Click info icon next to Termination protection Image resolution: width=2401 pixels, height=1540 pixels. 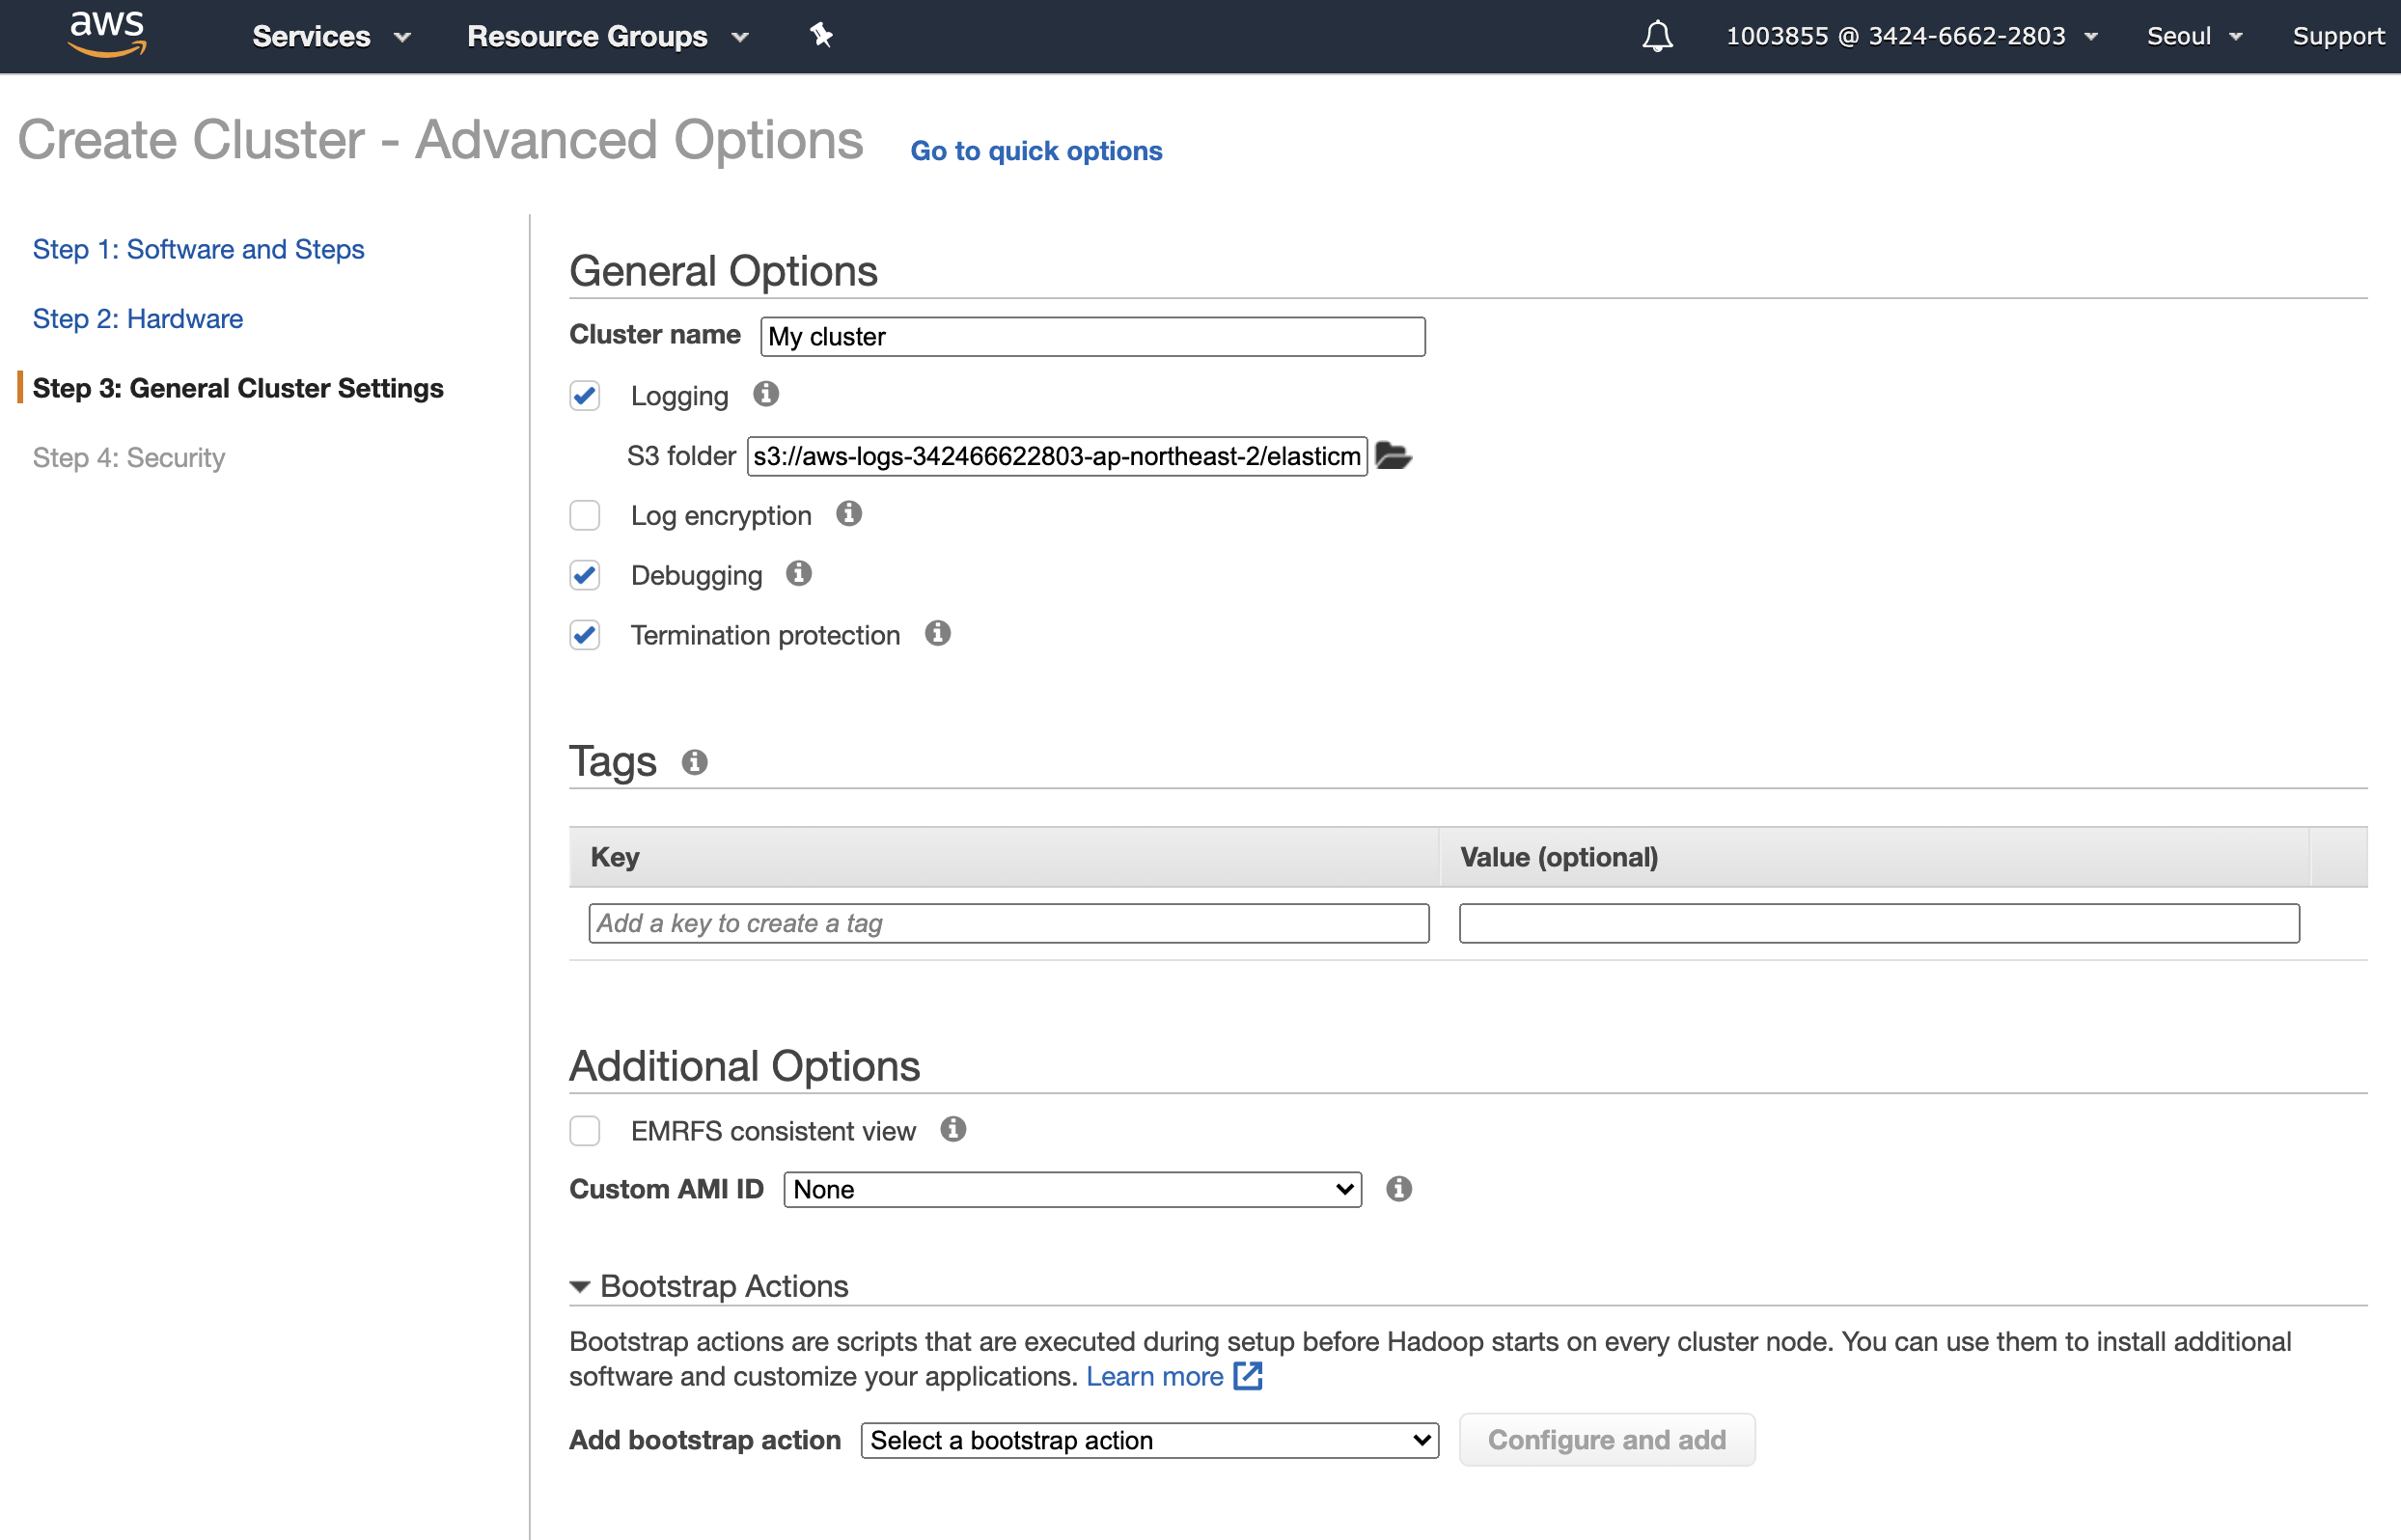[937, 634]
